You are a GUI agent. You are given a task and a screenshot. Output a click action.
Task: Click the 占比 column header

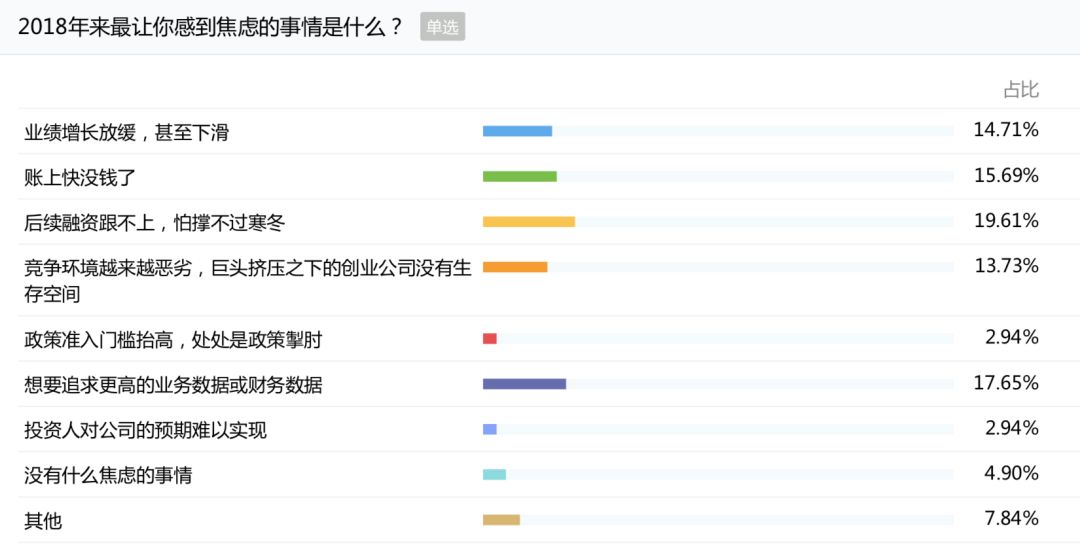(1020, 90)
